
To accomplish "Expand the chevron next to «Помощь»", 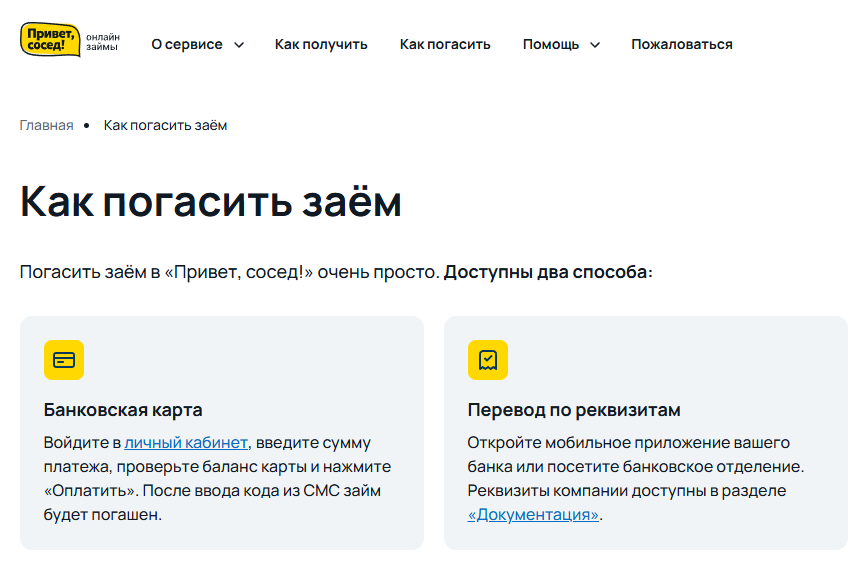I will coord(595,45).
